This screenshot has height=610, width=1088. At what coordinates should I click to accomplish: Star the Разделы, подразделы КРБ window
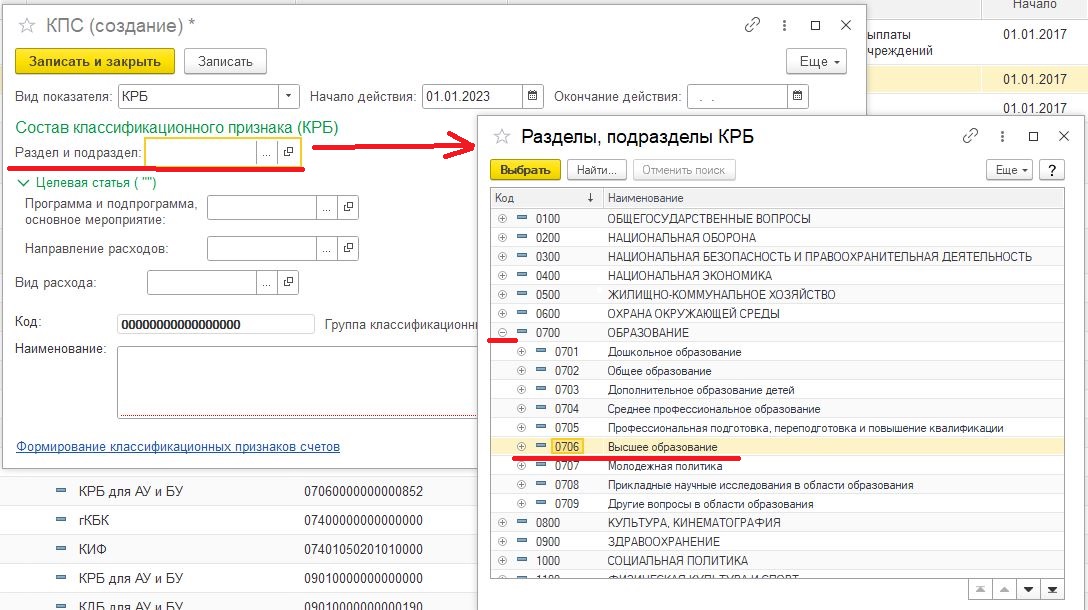pyautogui.click(x=502, y=136)
